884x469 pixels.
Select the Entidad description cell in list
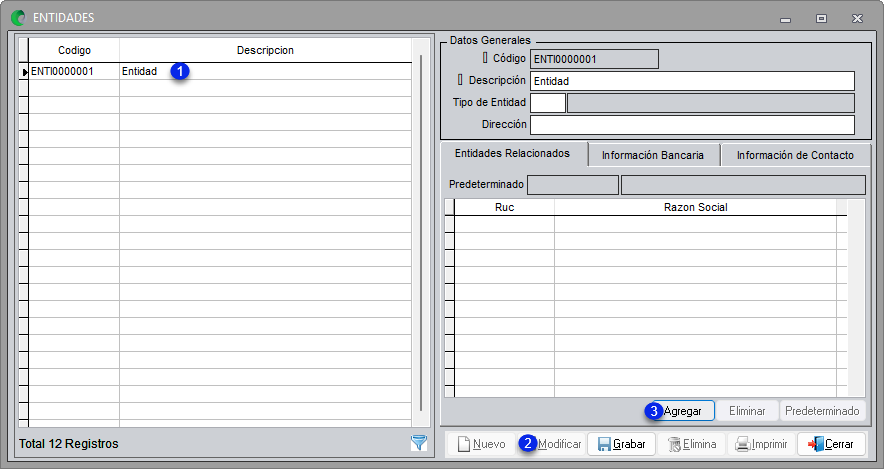pyautogui.click(x=266, y=72)
